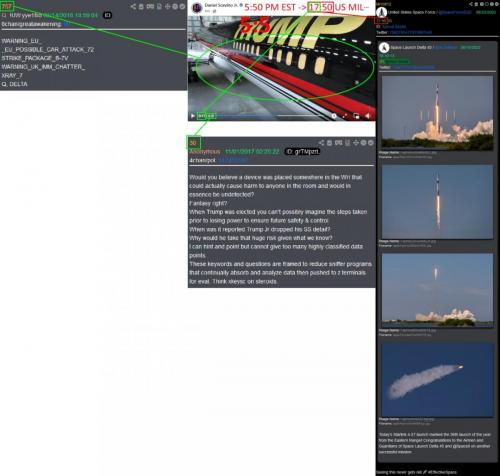Play the Trump plane video
The height and width of the screenshot is (476, 500).
tap(193, 116)
